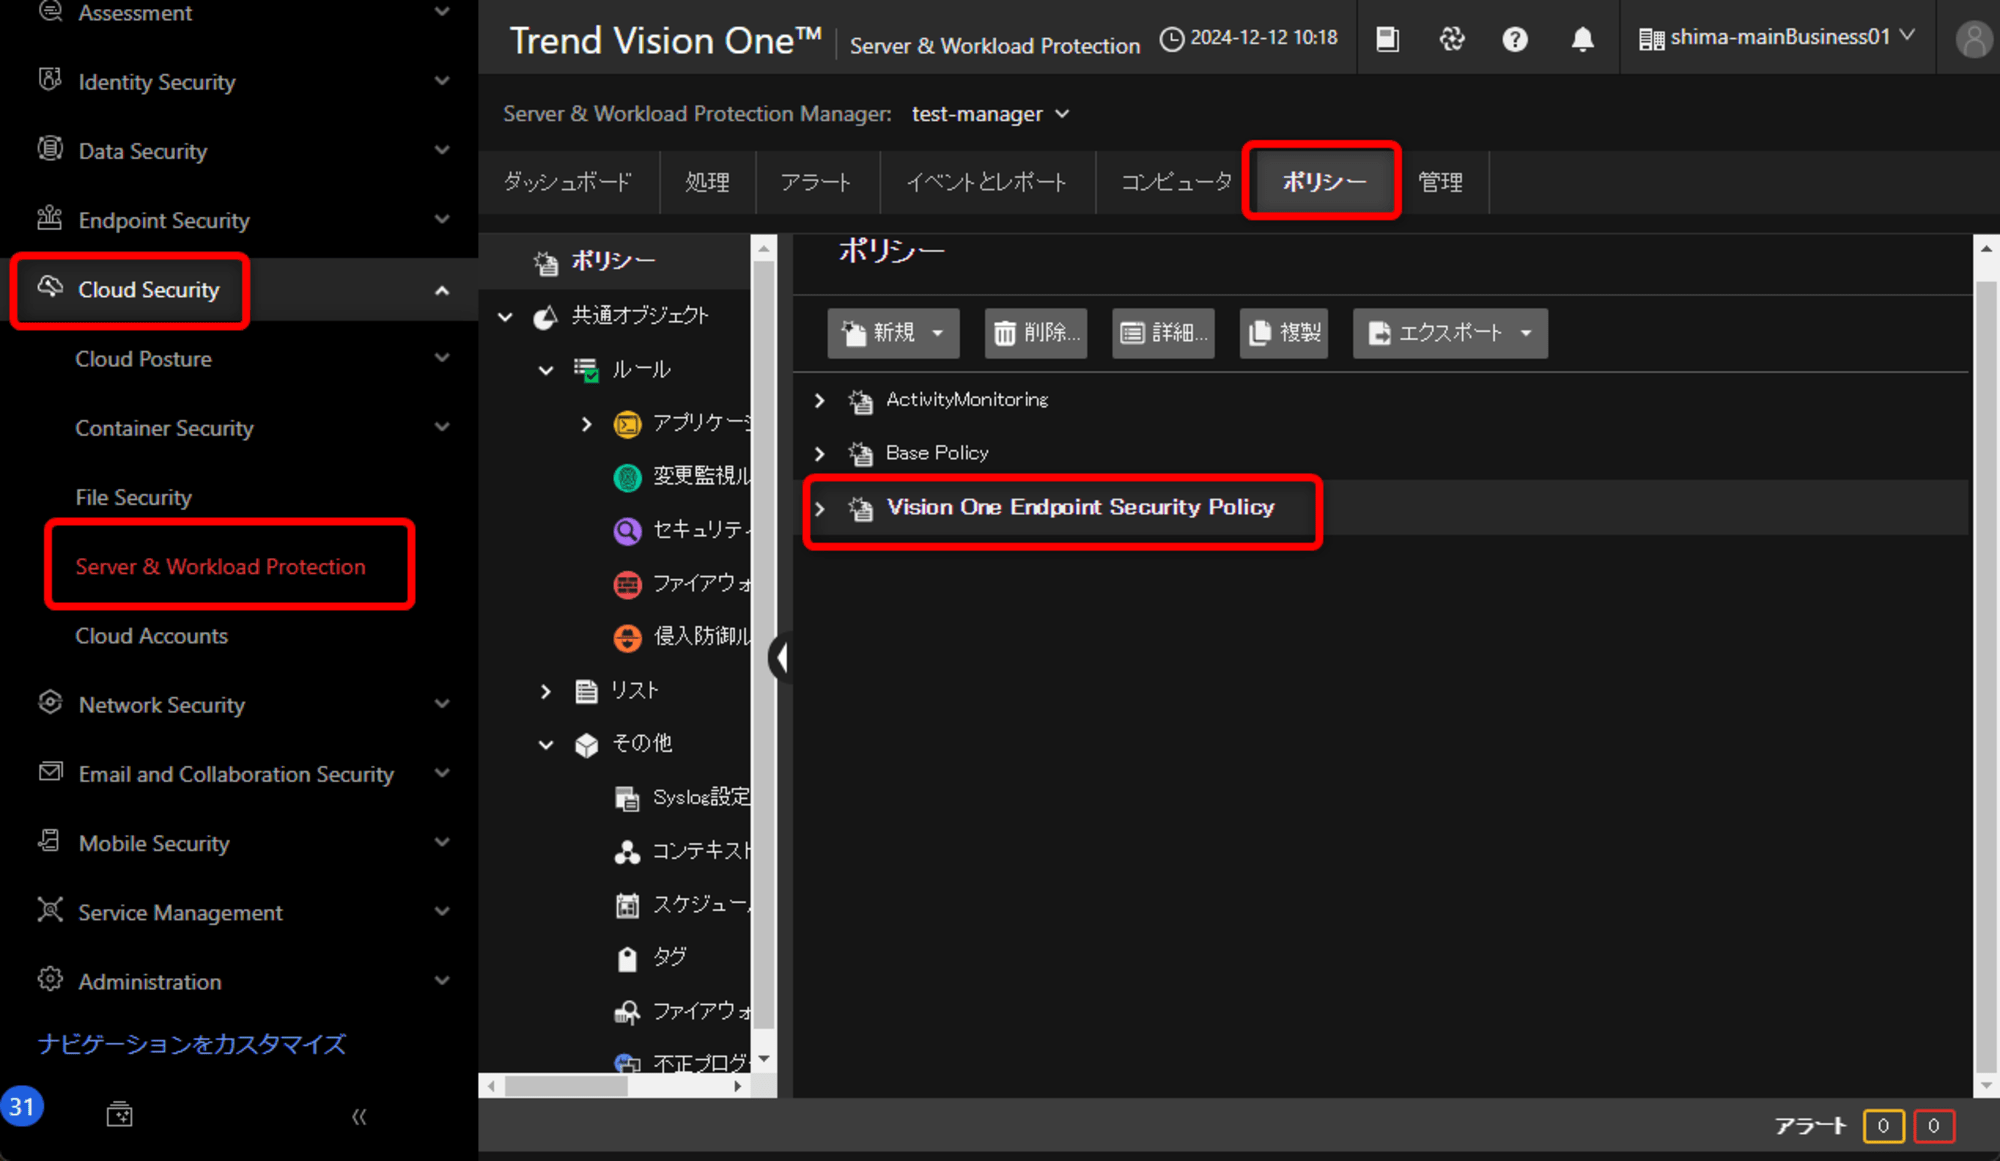The width and height of the screenshot is (2000, 1161).
Task: Click the 削除 delete button
Action: 1037,333
